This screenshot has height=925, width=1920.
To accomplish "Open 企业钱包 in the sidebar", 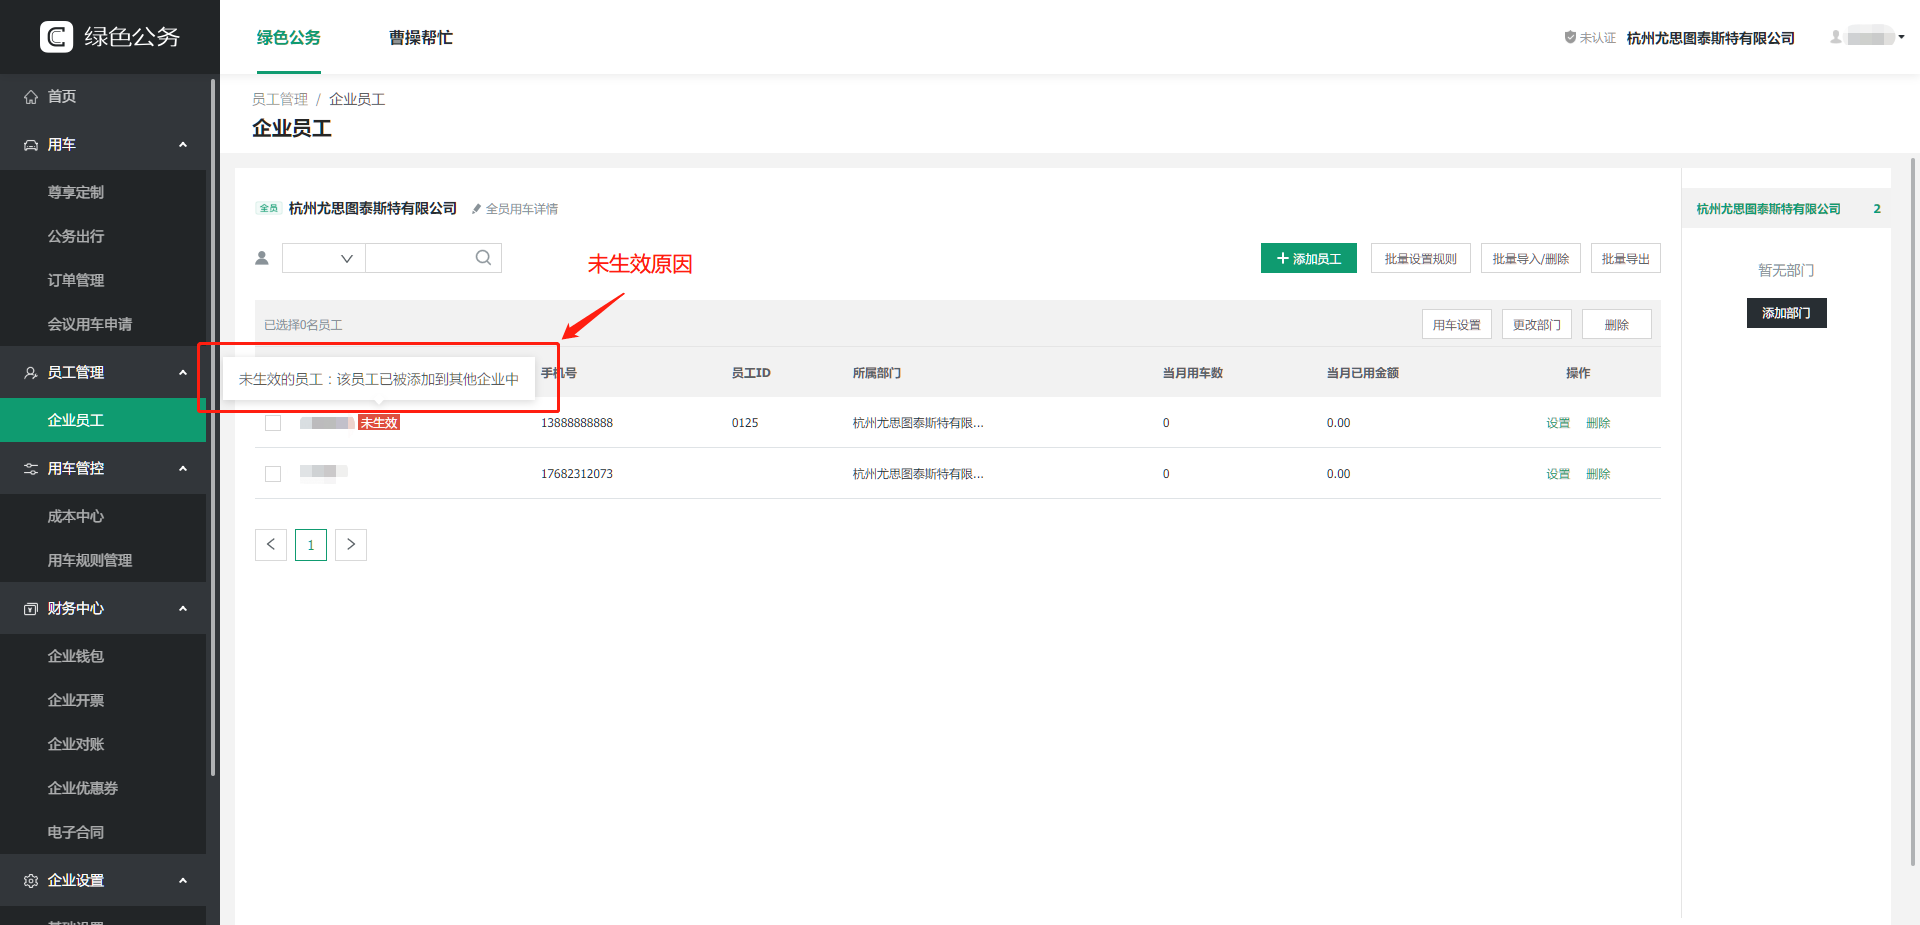I will tap(76, 656).
